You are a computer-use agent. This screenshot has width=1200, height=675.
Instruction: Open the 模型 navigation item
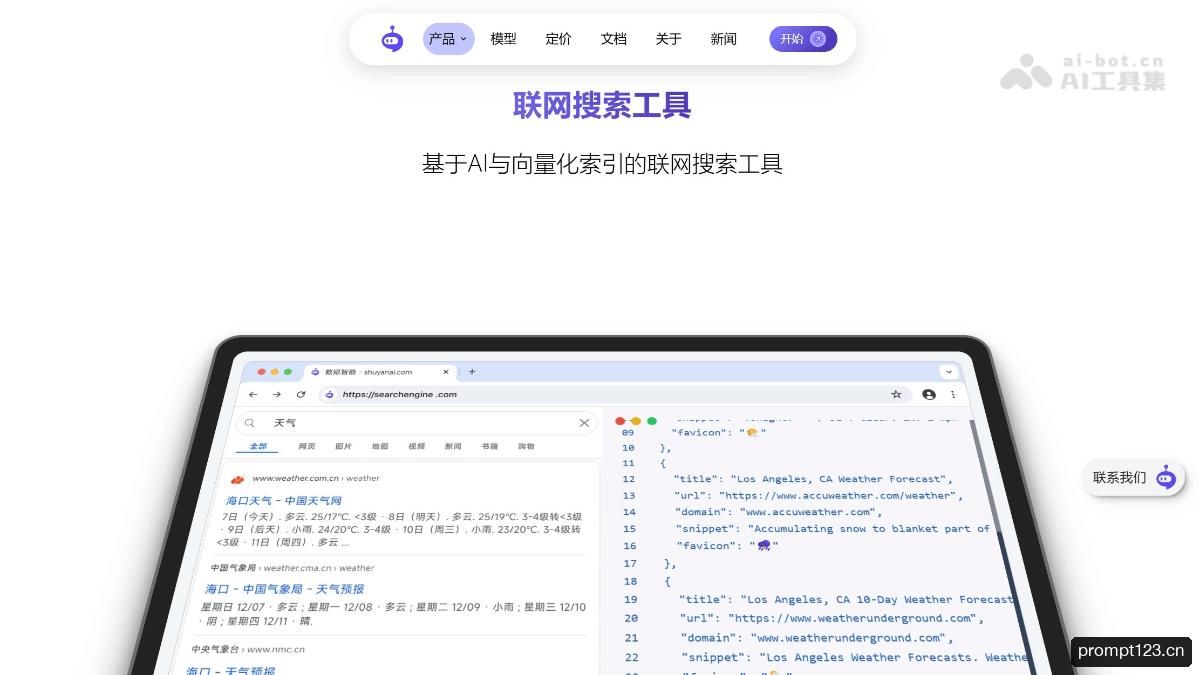pos(504,39)
